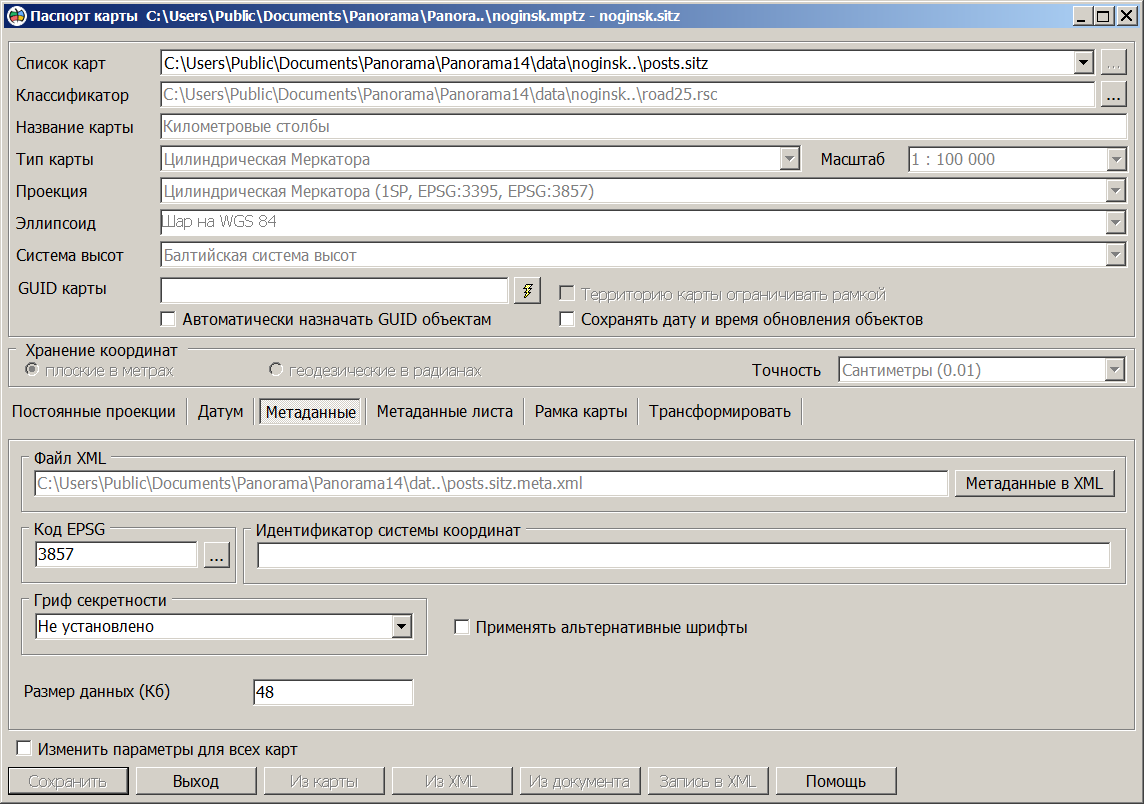Open Помощь help button

pyautogui.click(x=835, y=781)
